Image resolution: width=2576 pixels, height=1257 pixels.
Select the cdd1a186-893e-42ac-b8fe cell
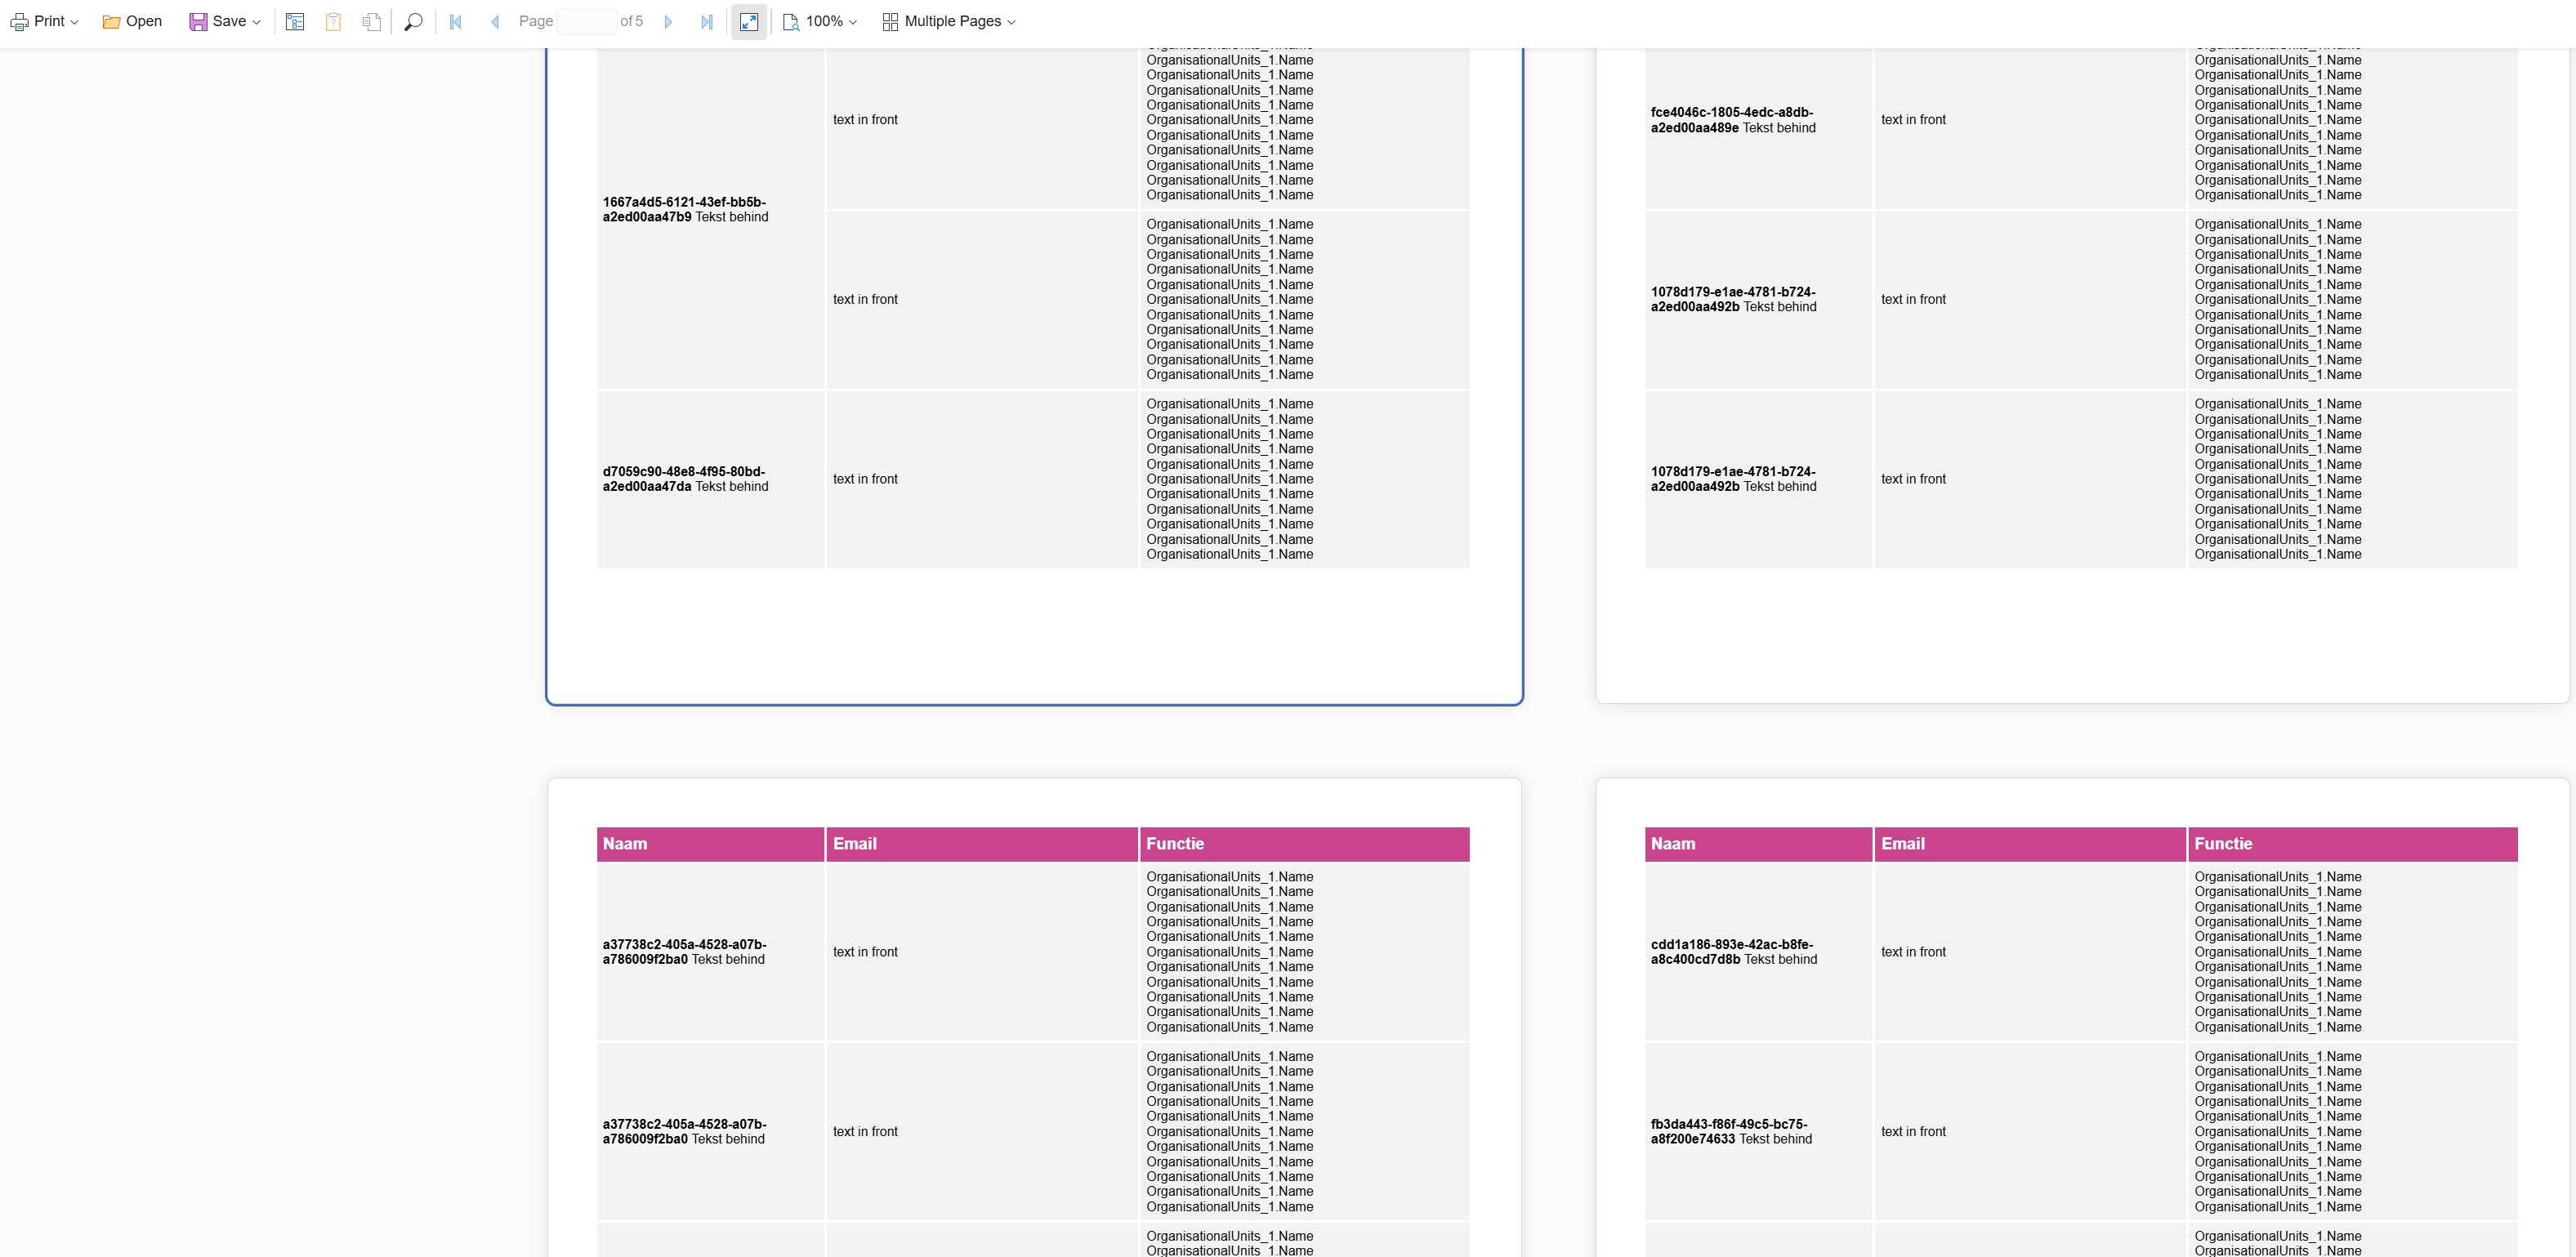1758,952
